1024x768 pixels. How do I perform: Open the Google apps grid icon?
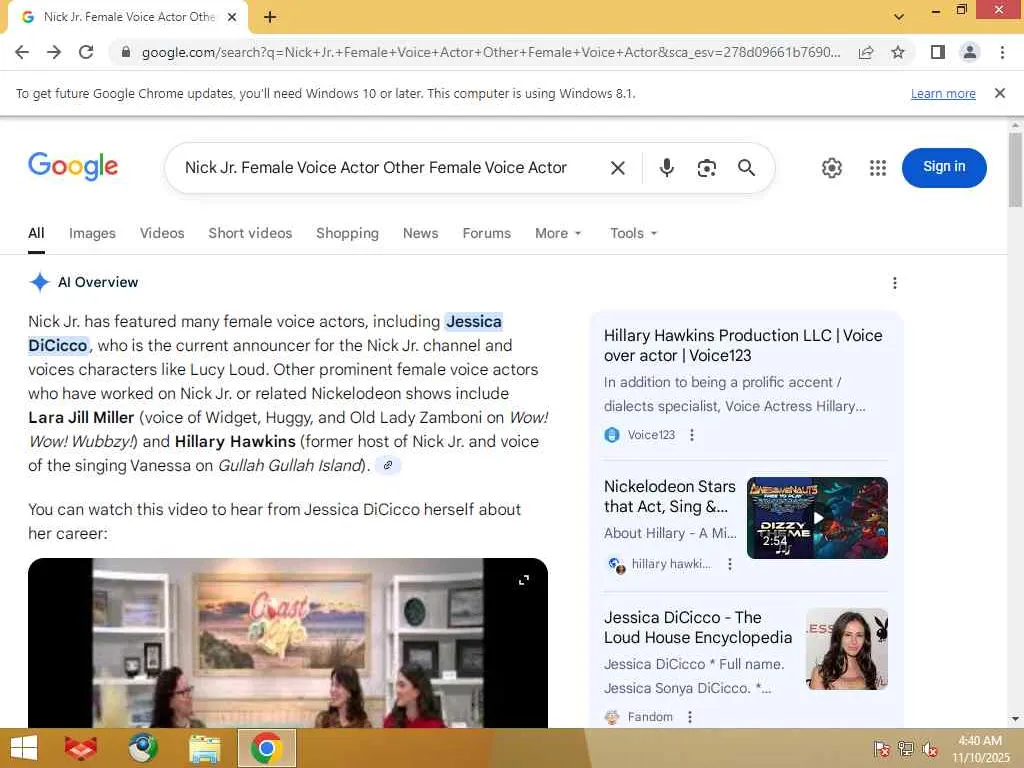click(x=878, y=168)
